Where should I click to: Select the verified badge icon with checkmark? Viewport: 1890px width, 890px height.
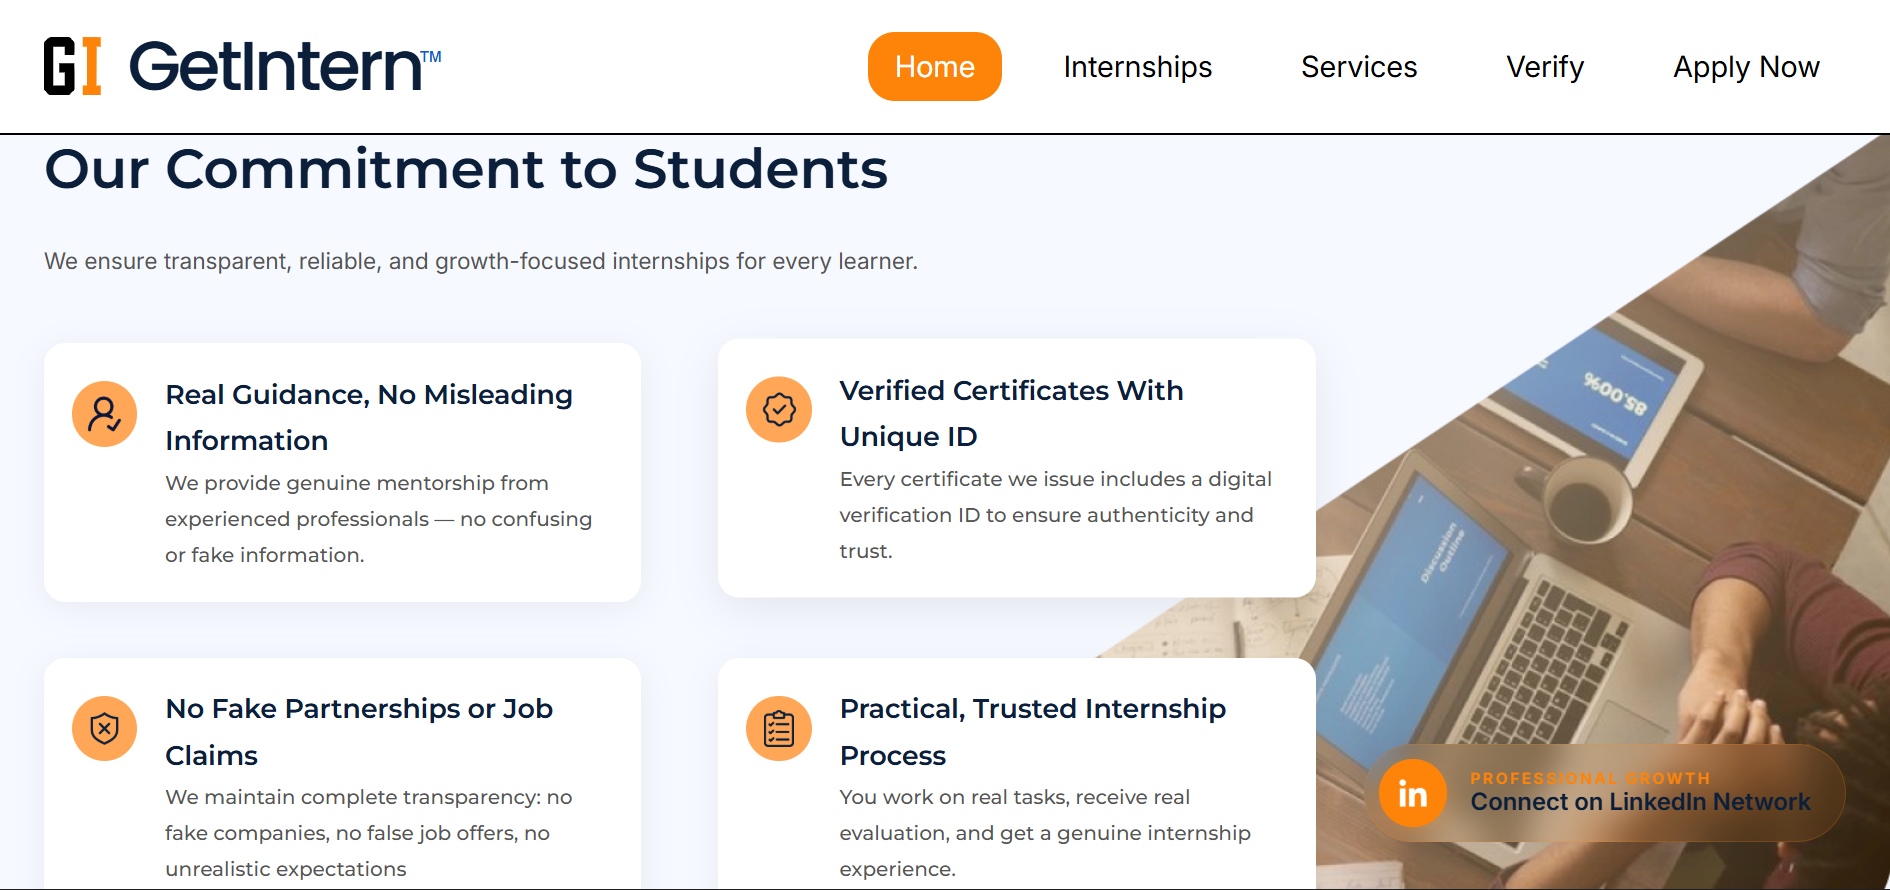tap(778, 409)
